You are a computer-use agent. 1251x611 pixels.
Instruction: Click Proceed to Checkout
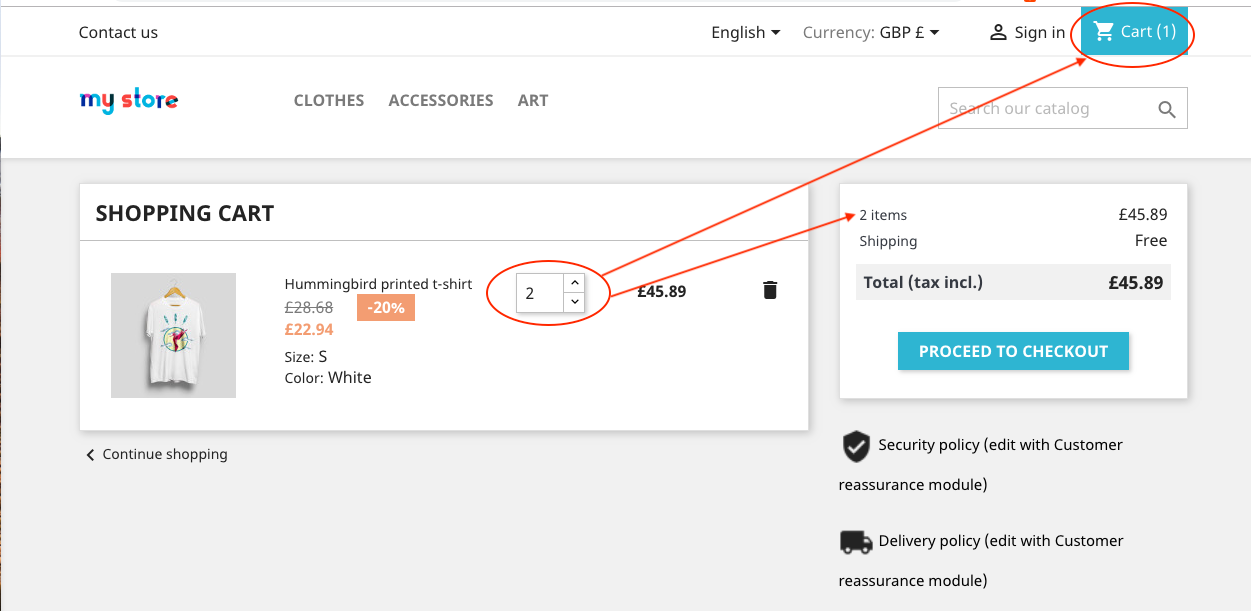tap(1012, 351)
